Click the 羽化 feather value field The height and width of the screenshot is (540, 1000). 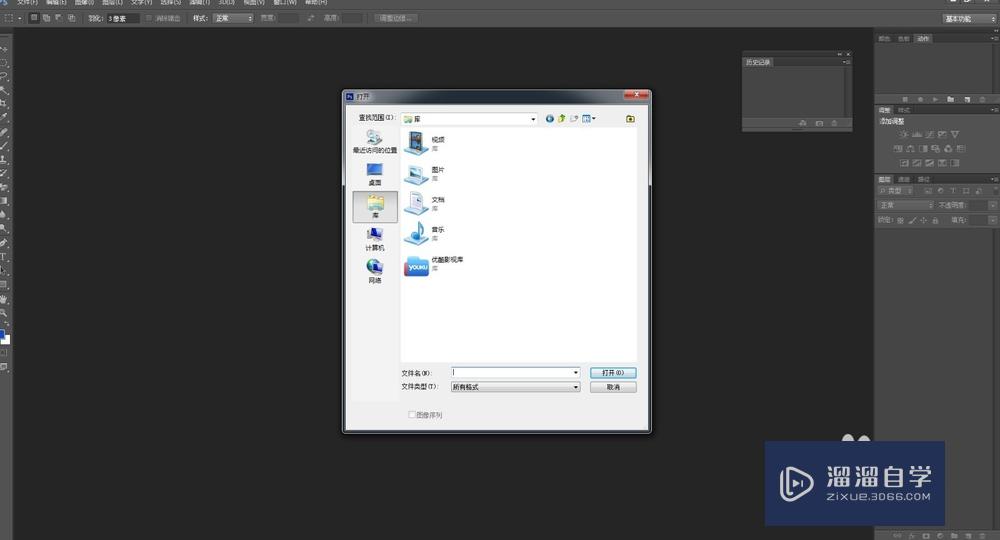[122, 18]
